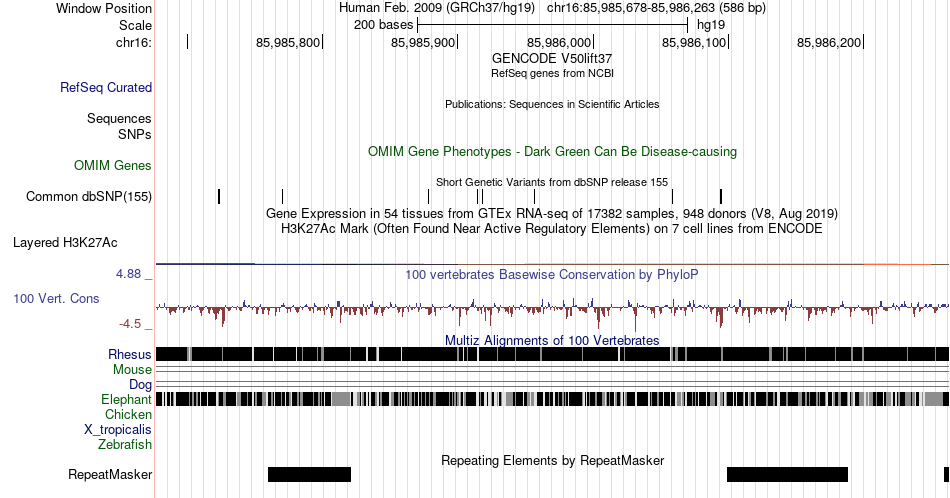Select the Mouse alignment row label
The height and width of the screenshot is (498, 950).
(x=132, y=369)
